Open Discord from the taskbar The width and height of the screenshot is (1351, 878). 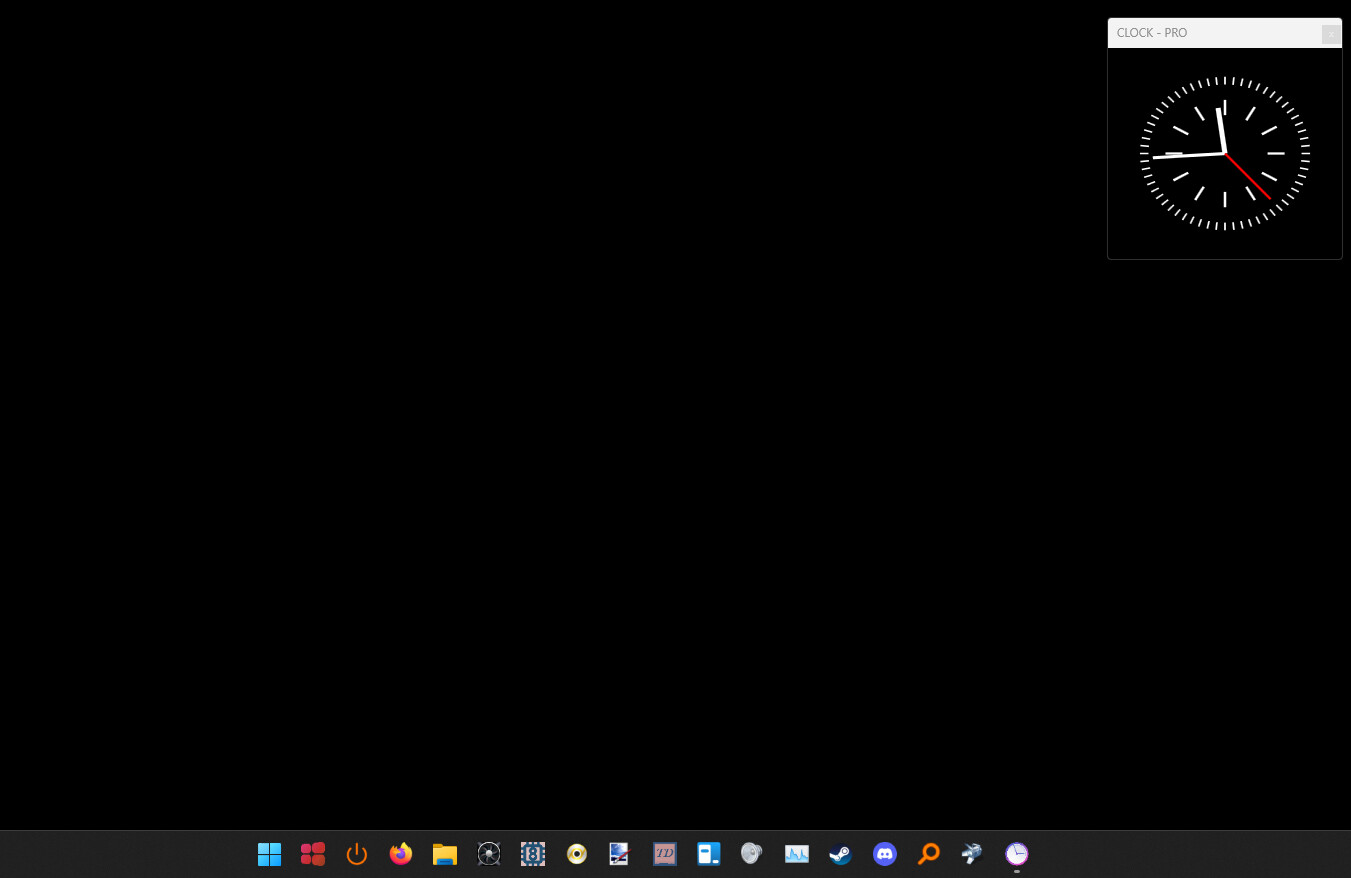pos(885,854)
